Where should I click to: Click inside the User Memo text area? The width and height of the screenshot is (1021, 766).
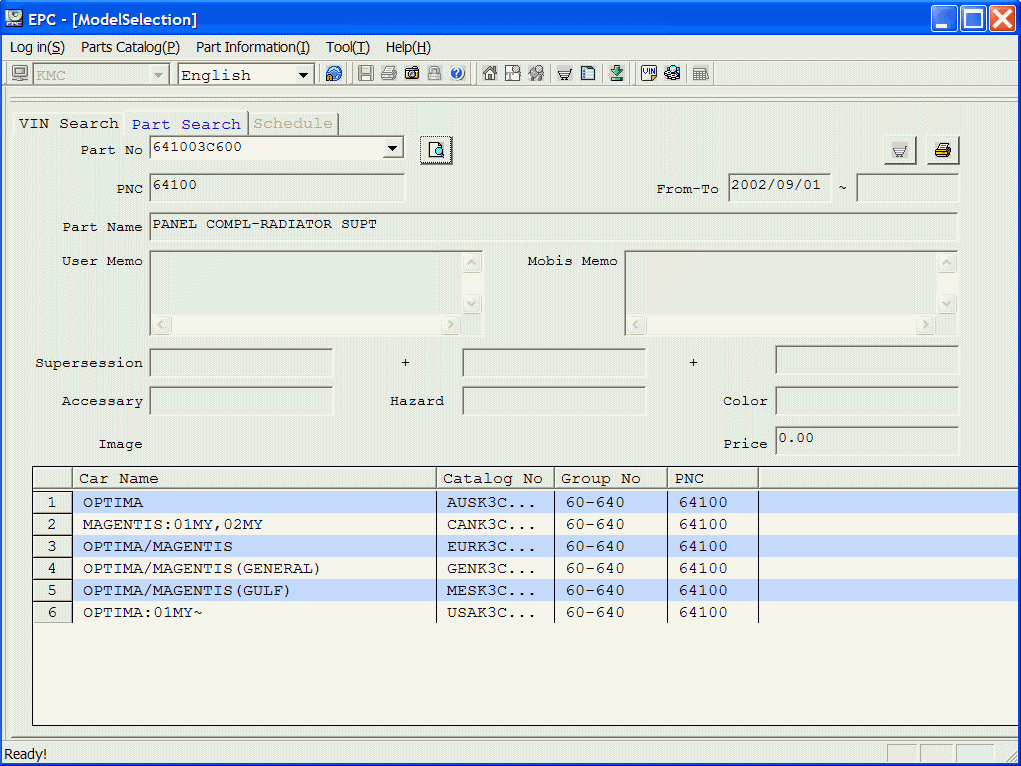pos(306,284)
